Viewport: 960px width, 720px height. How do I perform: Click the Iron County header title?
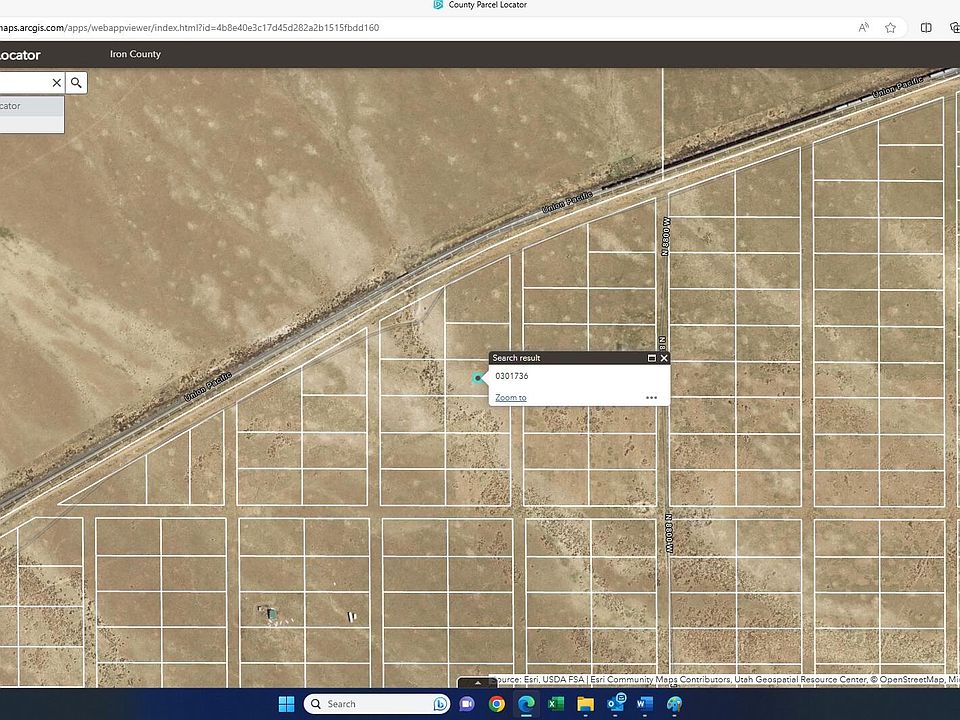(x=135, y=54)
